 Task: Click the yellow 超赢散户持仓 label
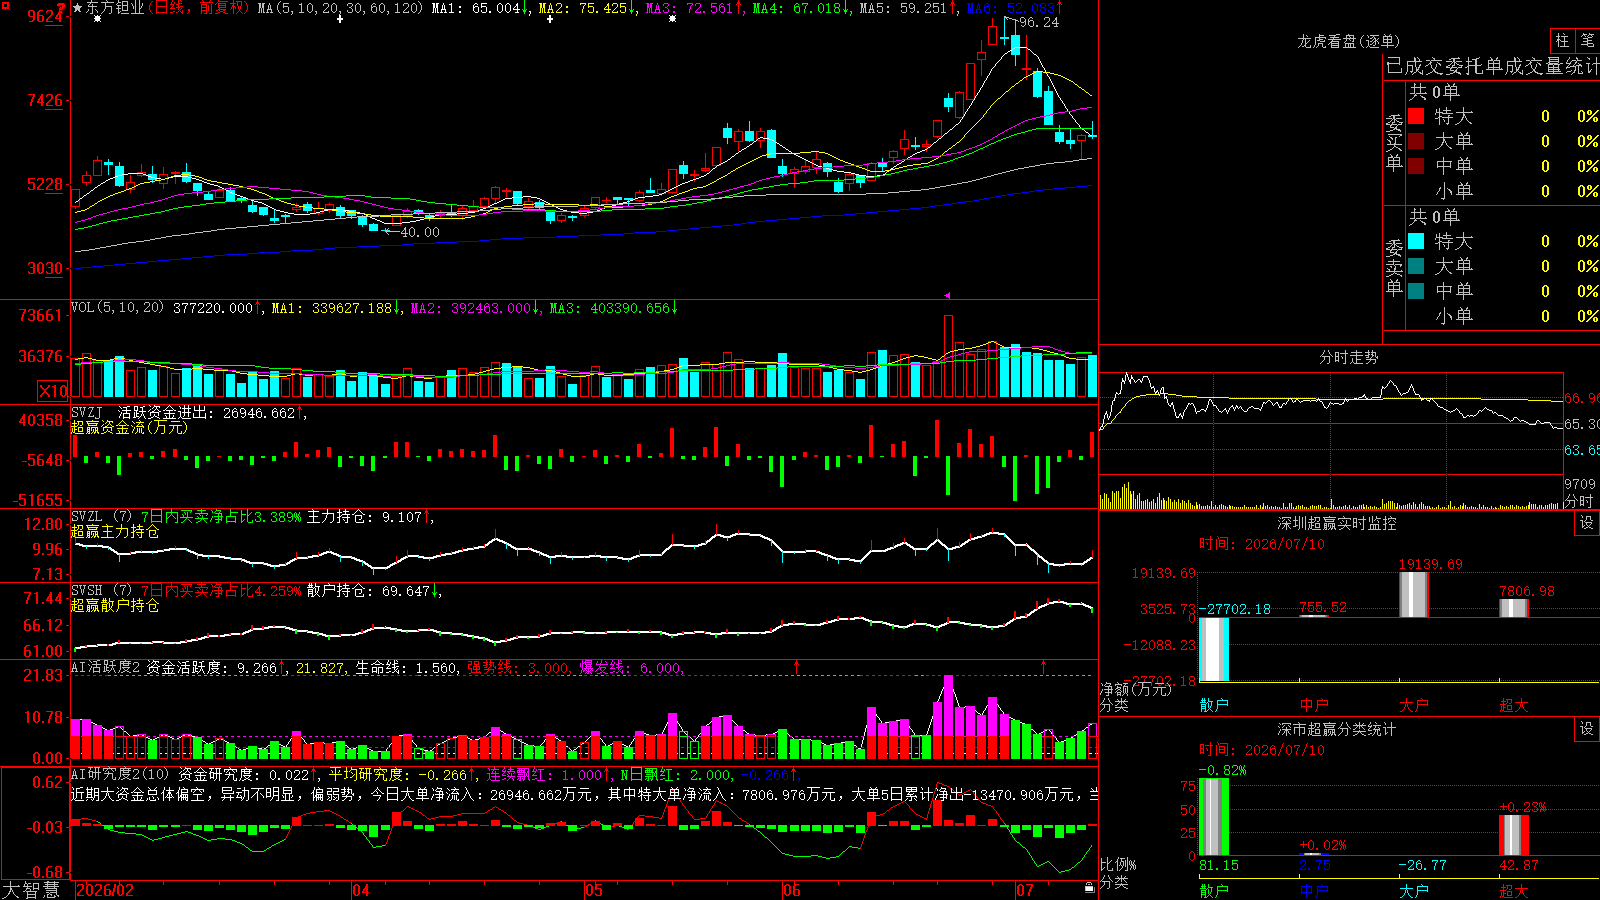[x=115, y=605]
